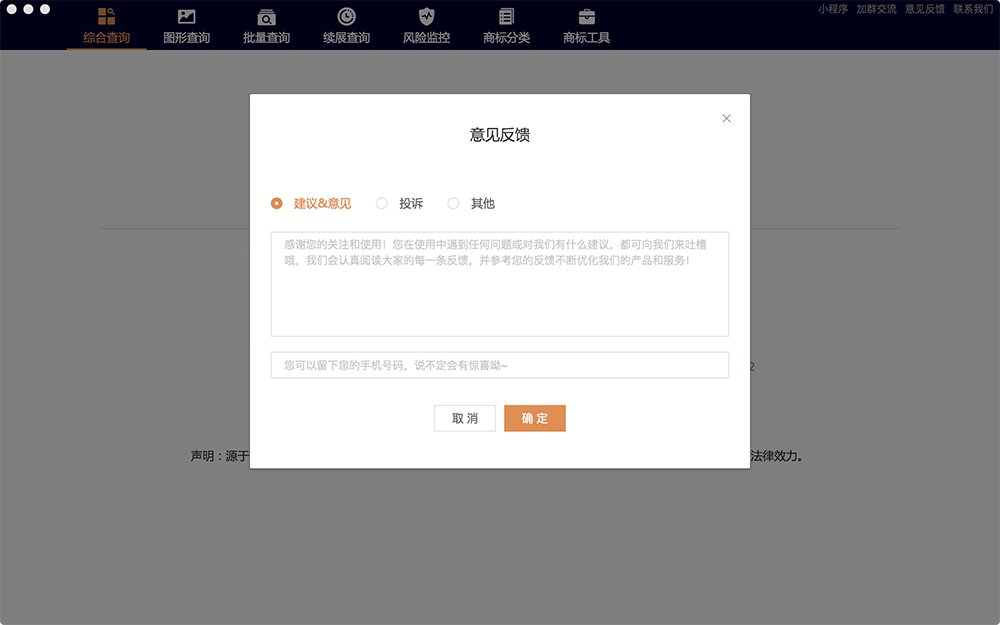Screen dimensions: 1000x625
Task: Open 意见反馈 in the top-right menu
Action: tap(924, 9)
